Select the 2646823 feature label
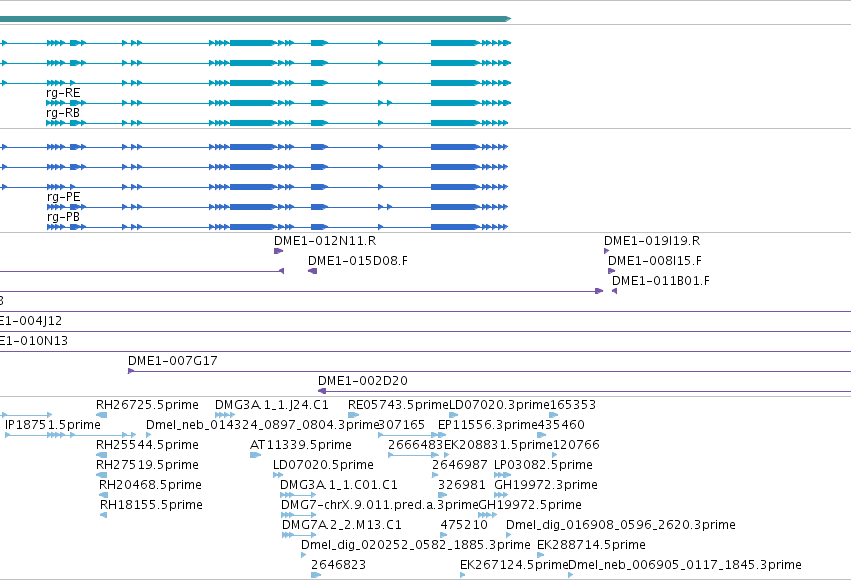This screenshot has height=580, width=851. (x=338, y=565)
